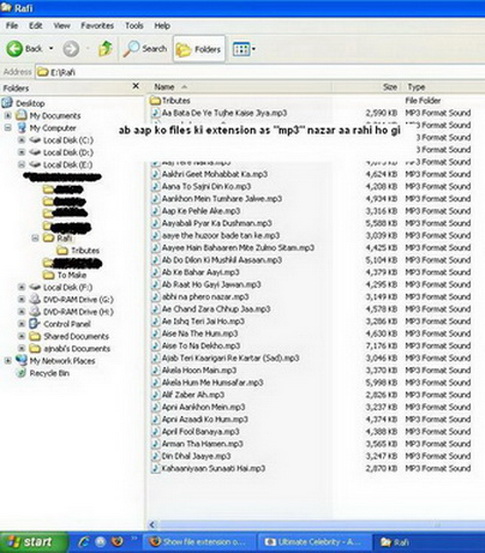Open the Search pane
The width and height of the screenshot is (485, 553).
pyautogui.click(x=145, y=49)
